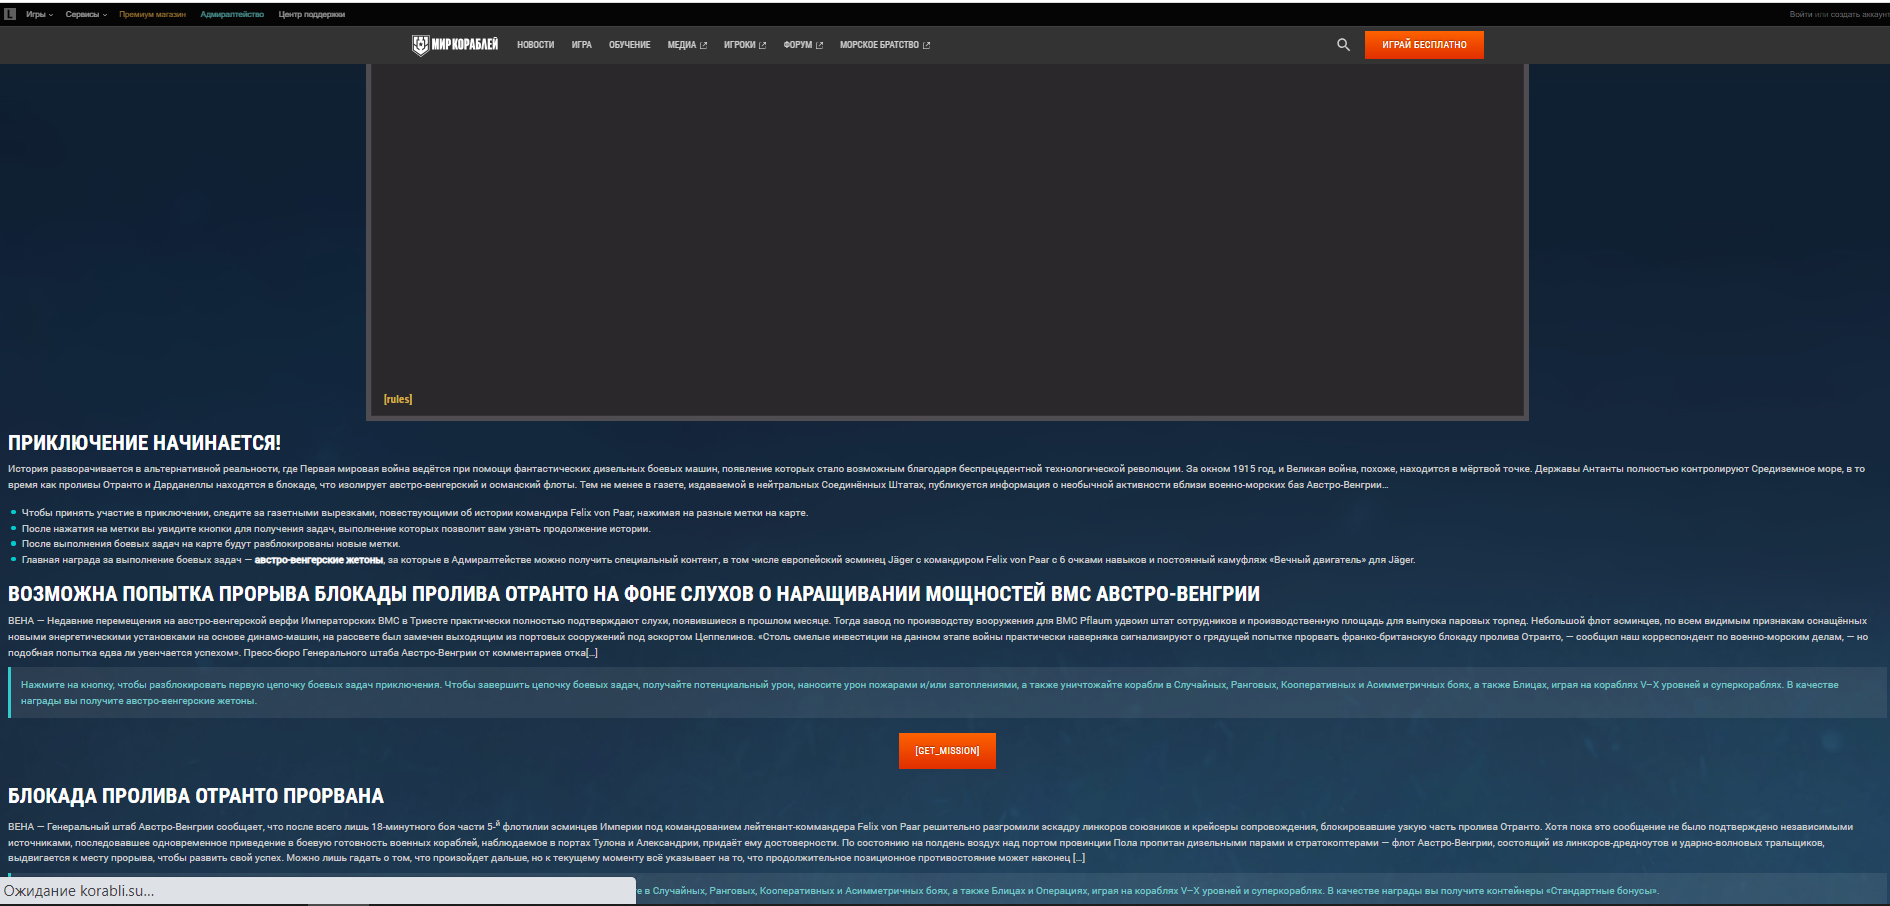Open the Премиум магазин link

pyautogui.click(x=152, y=14)
